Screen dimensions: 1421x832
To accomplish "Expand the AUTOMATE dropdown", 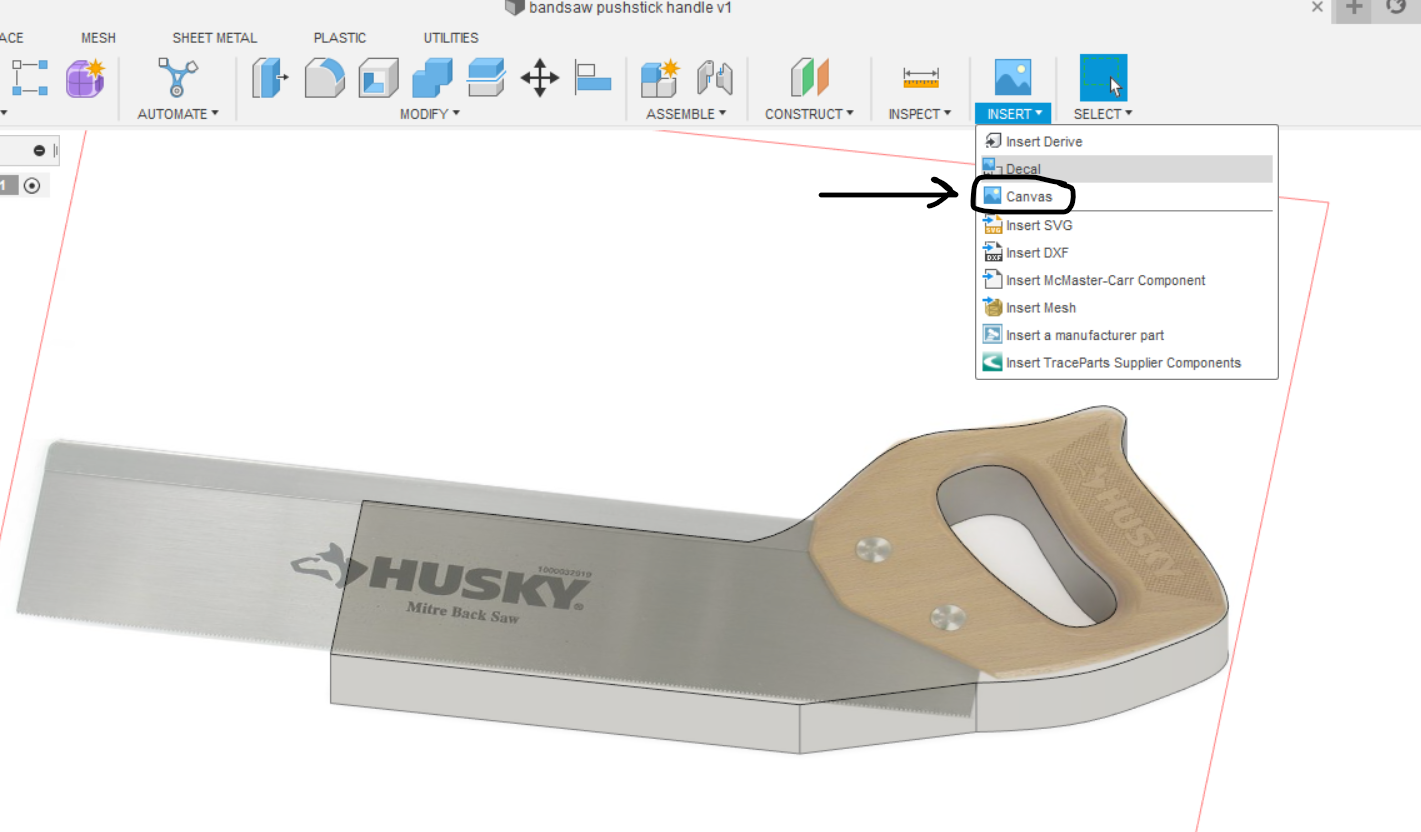I will click(x=178, y=114).
